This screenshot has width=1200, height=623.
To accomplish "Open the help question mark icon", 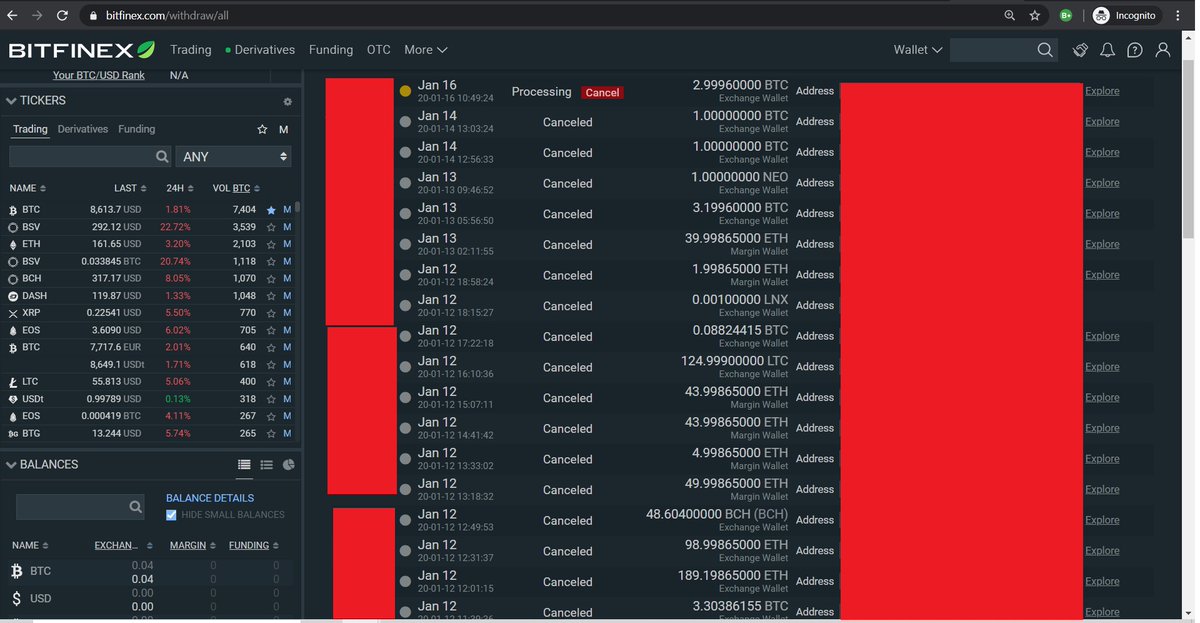I will 1135,50.
